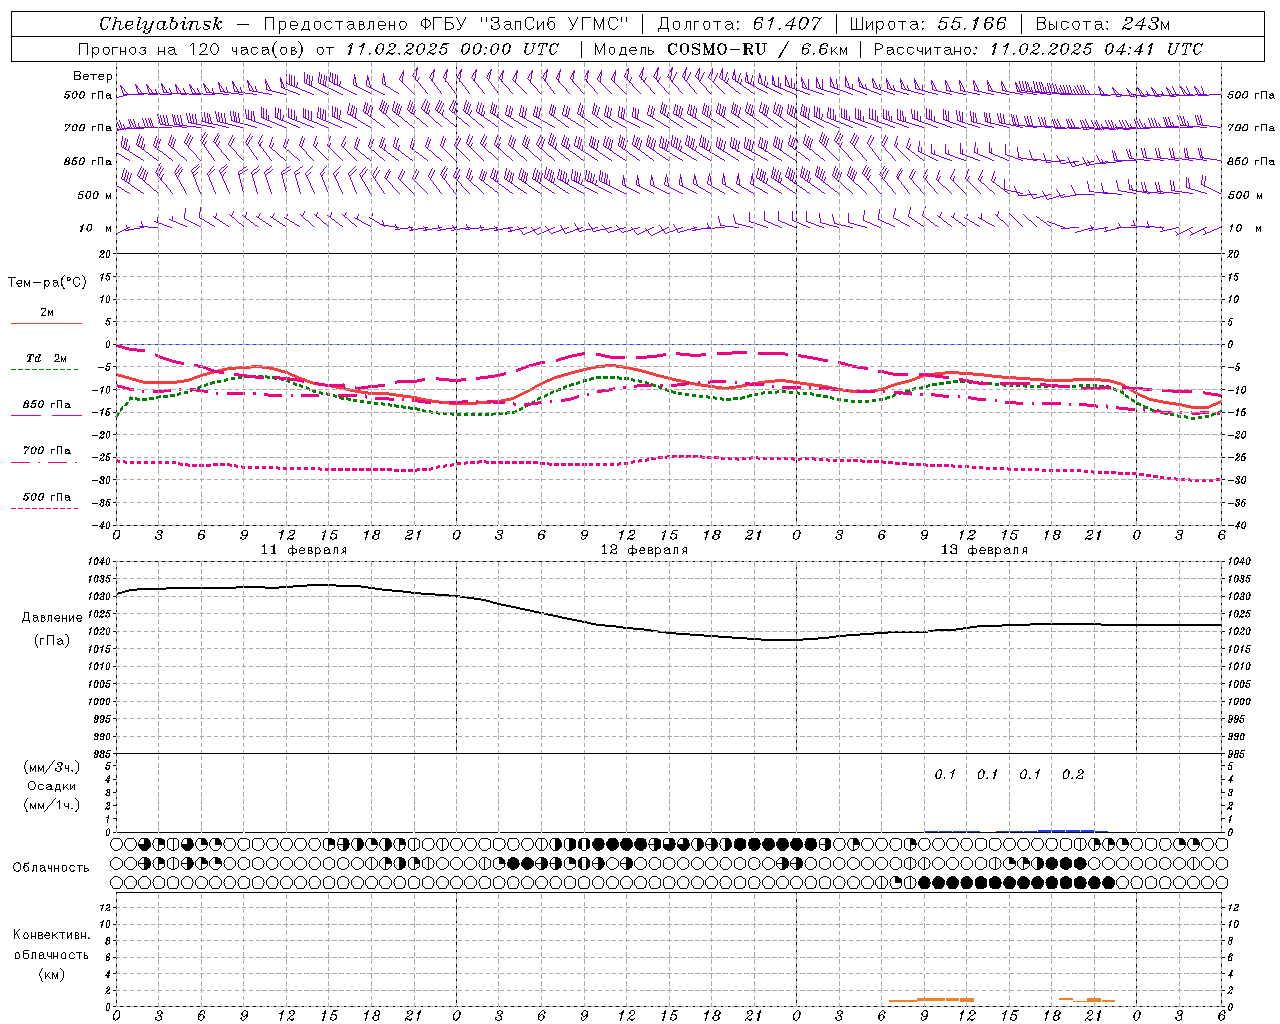Viewport: 1280px width, 1024px height.
Task: Select the 'Модель COSMO-RU / 6.6км' text
Action: point(721,49)
